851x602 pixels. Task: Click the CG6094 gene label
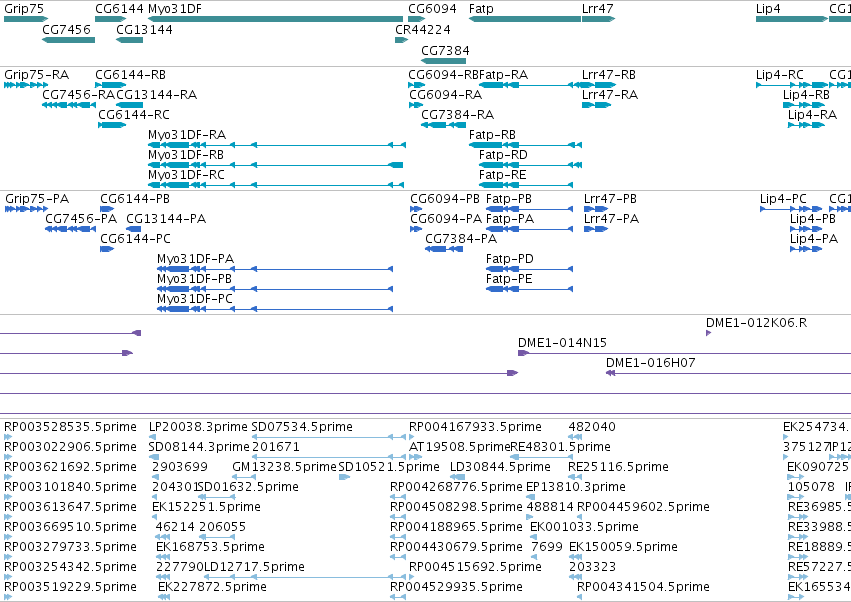pyautogui.click(x=433, y=9)
